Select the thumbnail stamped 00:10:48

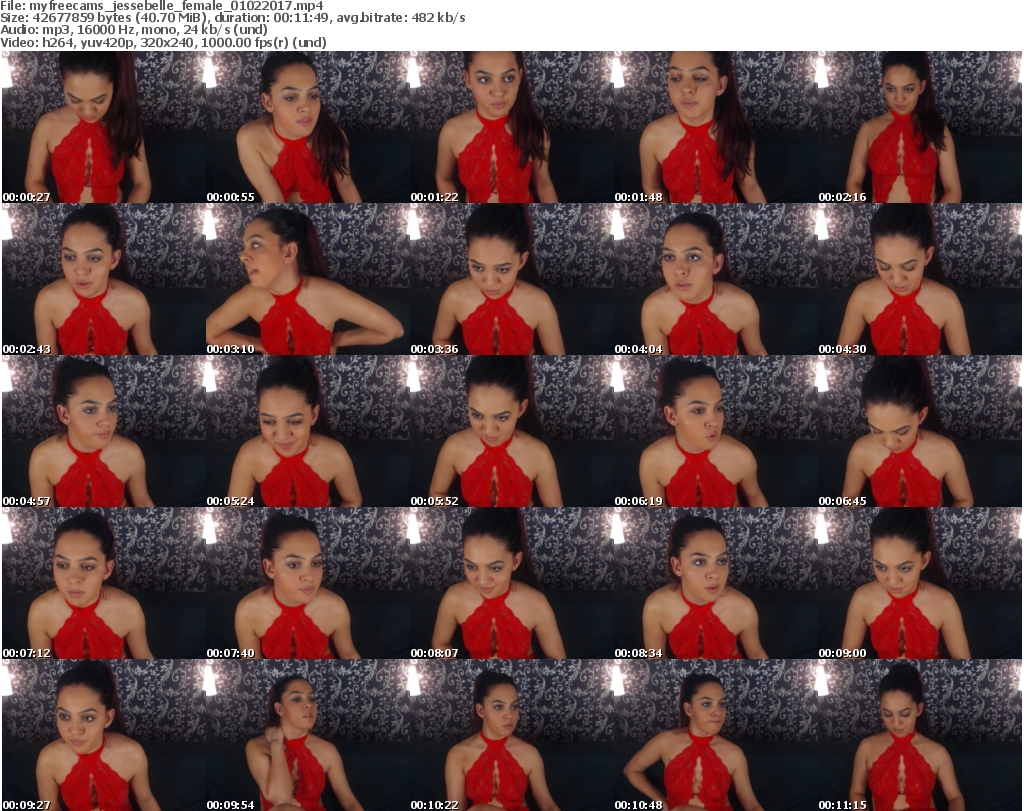pos(716,735)
